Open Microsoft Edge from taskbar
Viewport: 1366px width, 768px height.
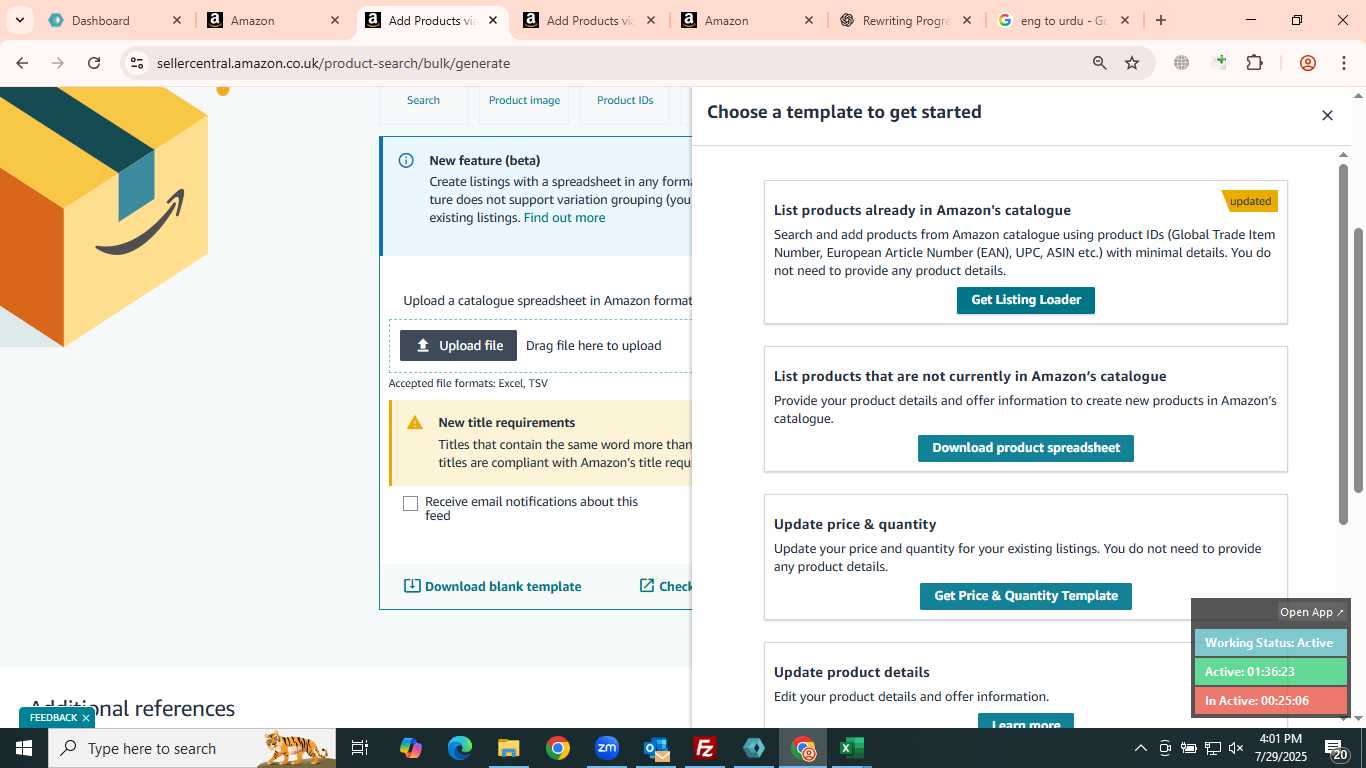459,748
